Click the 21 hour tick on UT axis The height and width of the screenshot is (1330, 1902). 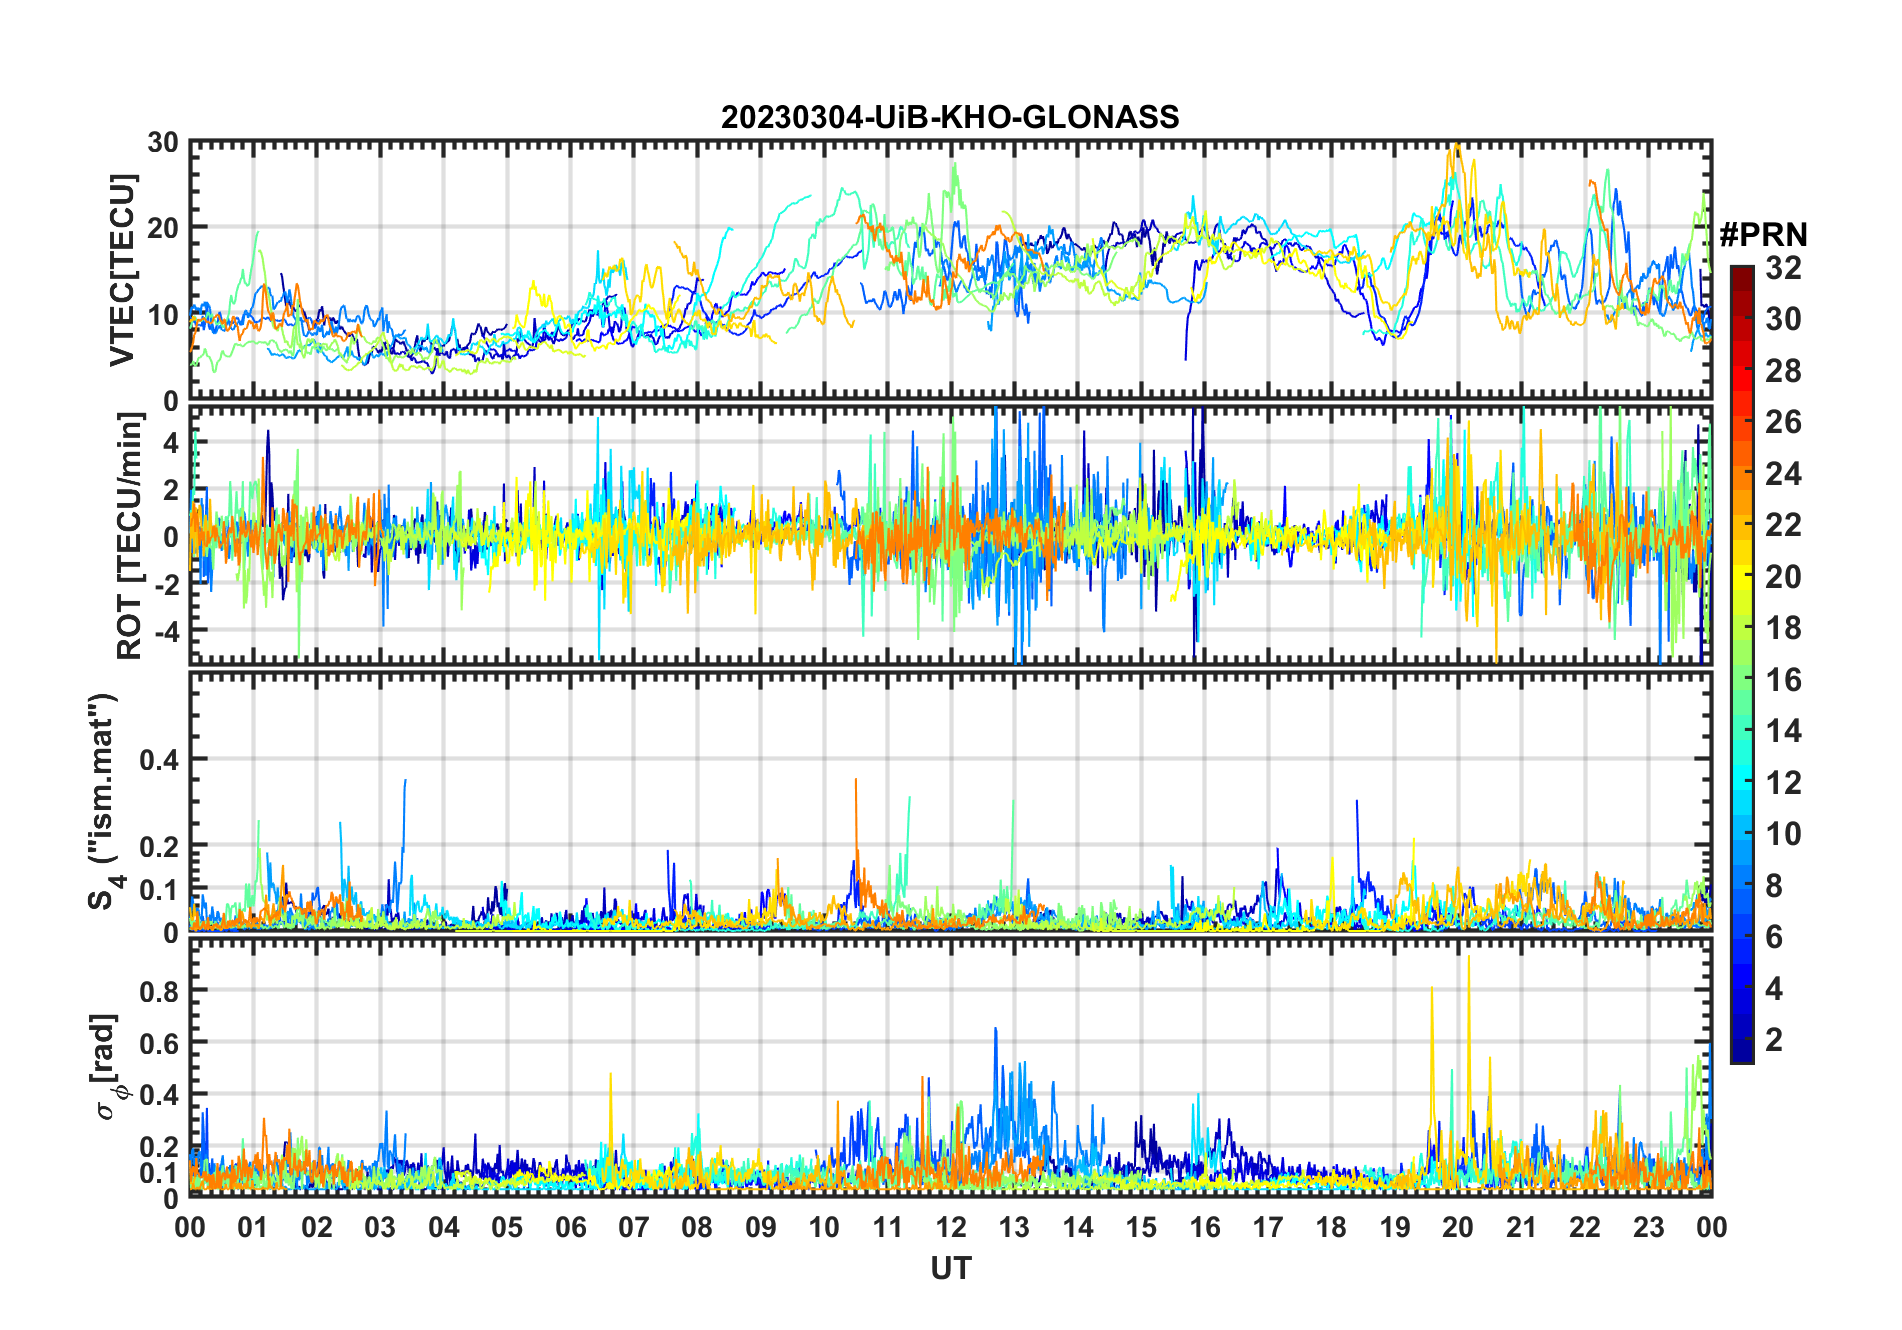[1522, 1227]
